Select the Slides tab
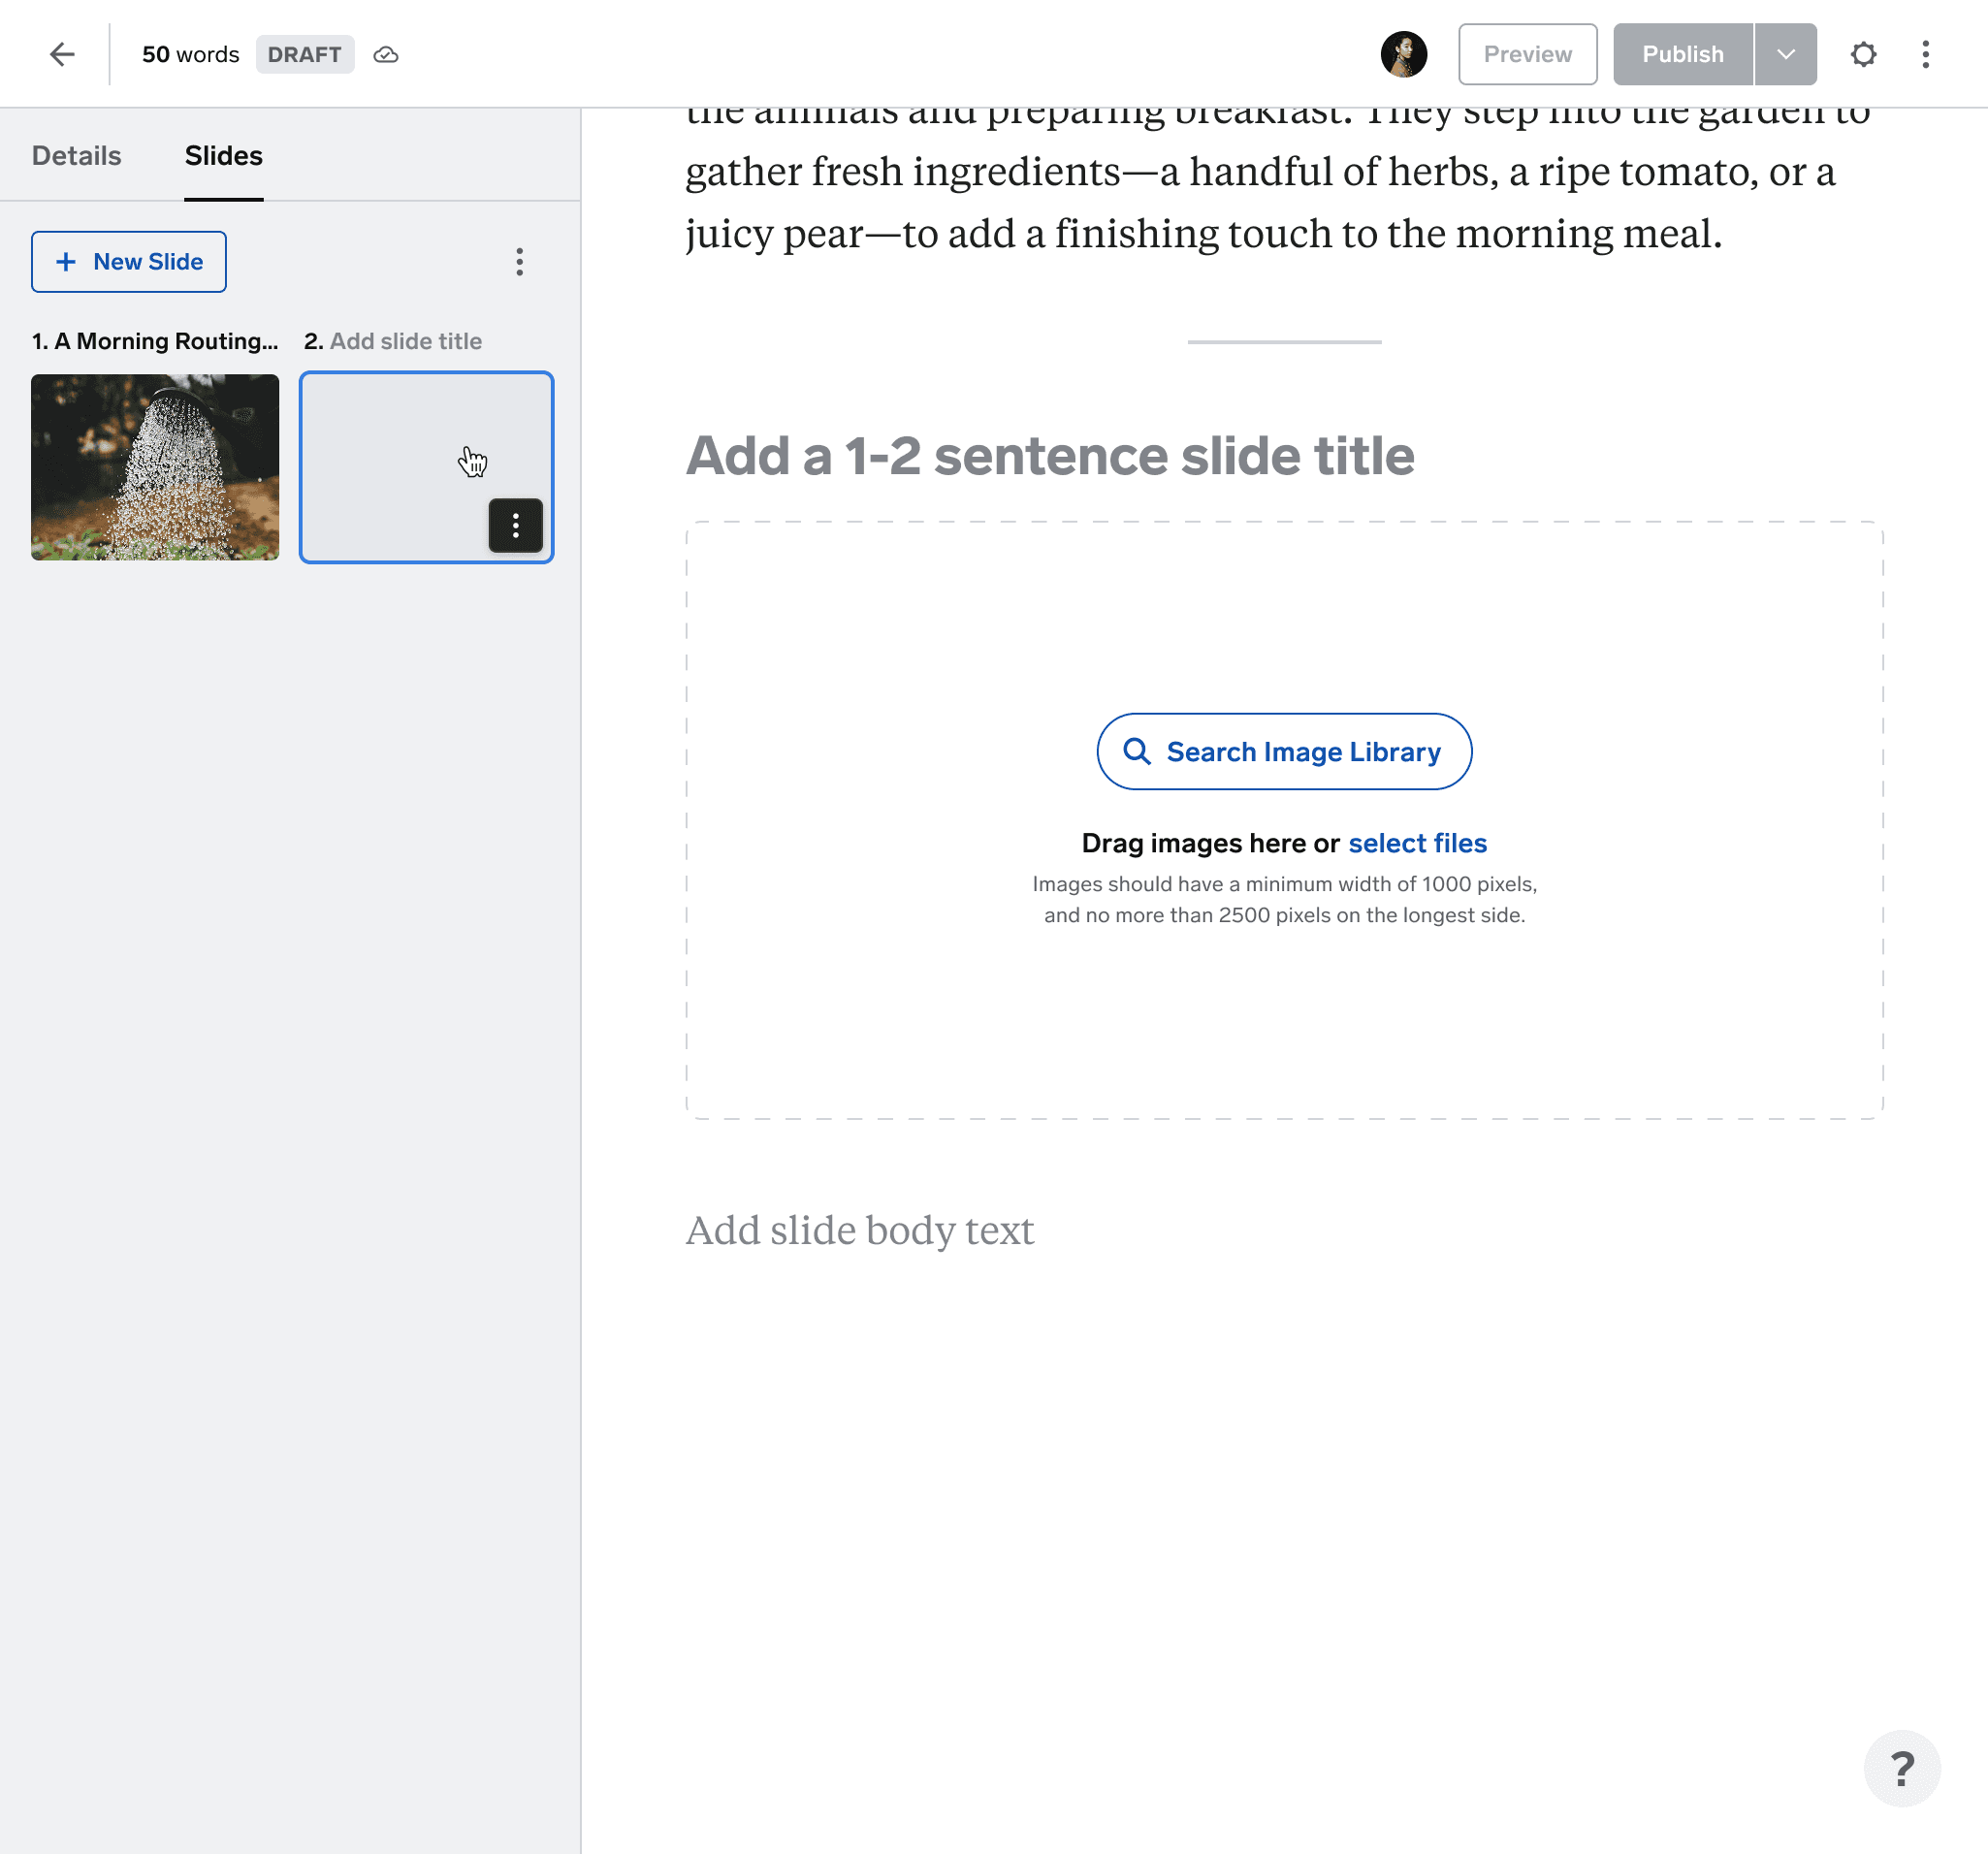 click(x=223, y=156)
